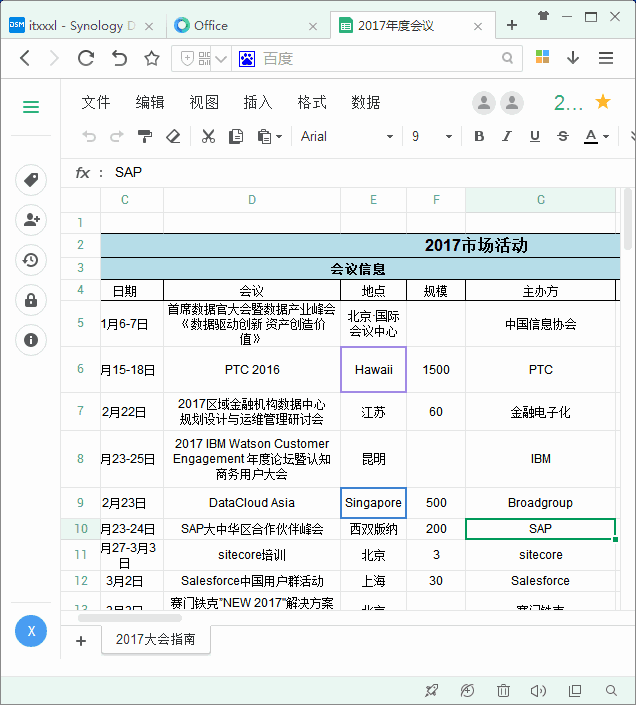Image resolution: width=636 pixels, height=705 pixels.
Task: Select the DataCloud Asia cell
Action: click(x=252, y=503)
